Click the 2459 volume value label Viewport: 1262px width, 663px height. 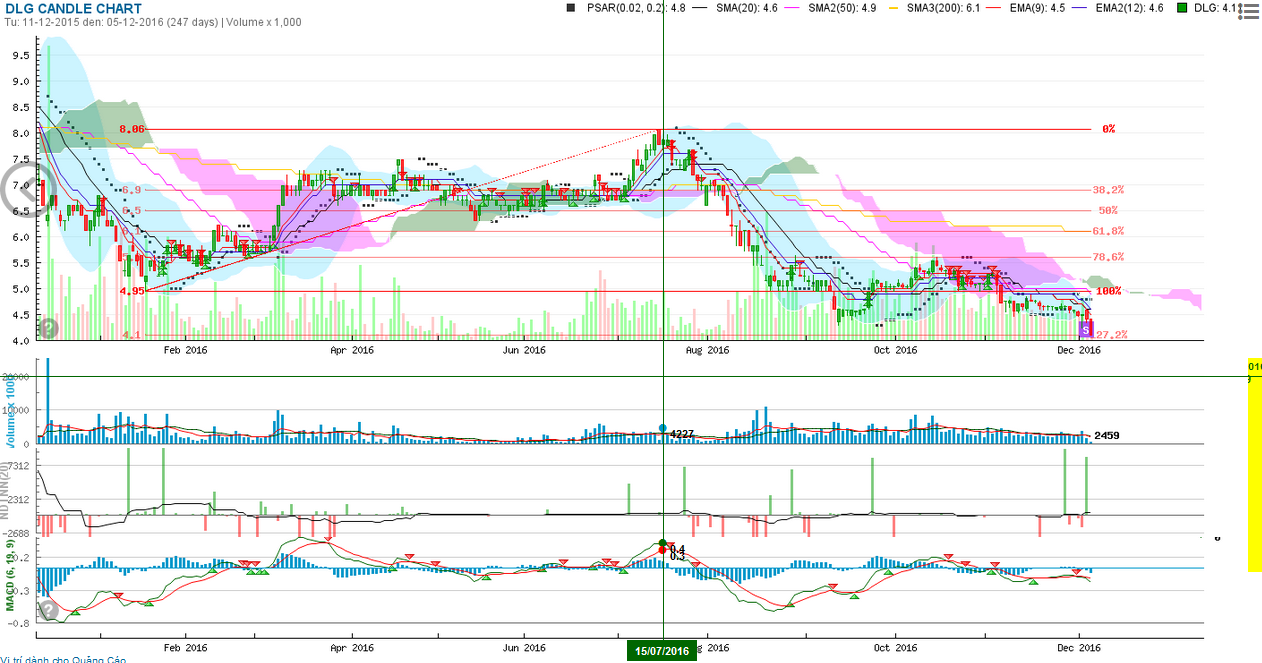(x=1108, y=436)
